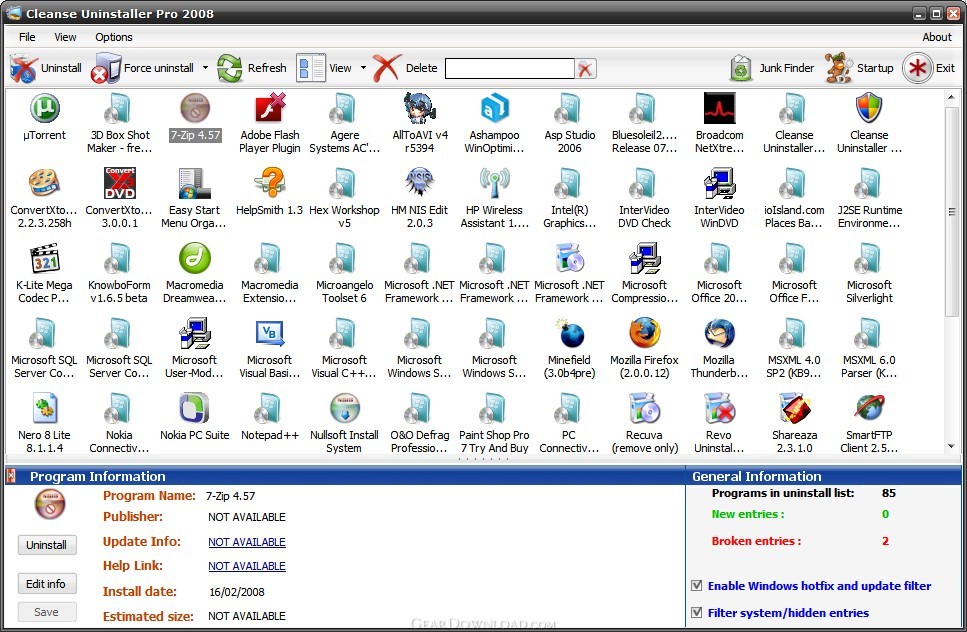The height and width of the screenshot is (632, 967).
Task: Close the Program Information panel
Action: pyautogui.click(x=10, y=476)
